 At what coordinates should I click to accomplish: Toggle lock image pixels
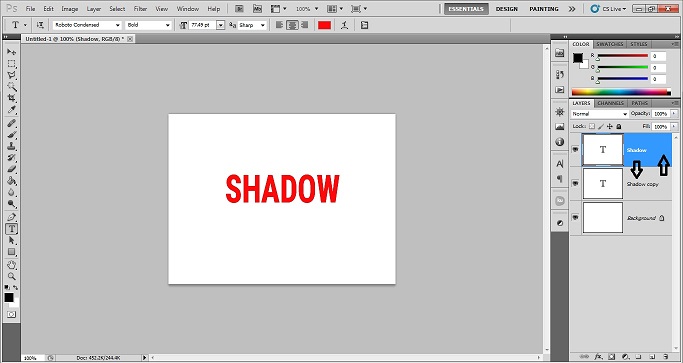[x=601, y=126]
